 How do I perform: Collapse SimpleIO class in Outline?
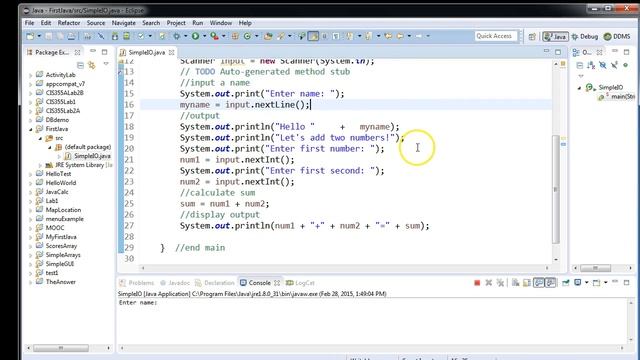tap(579, 88)
